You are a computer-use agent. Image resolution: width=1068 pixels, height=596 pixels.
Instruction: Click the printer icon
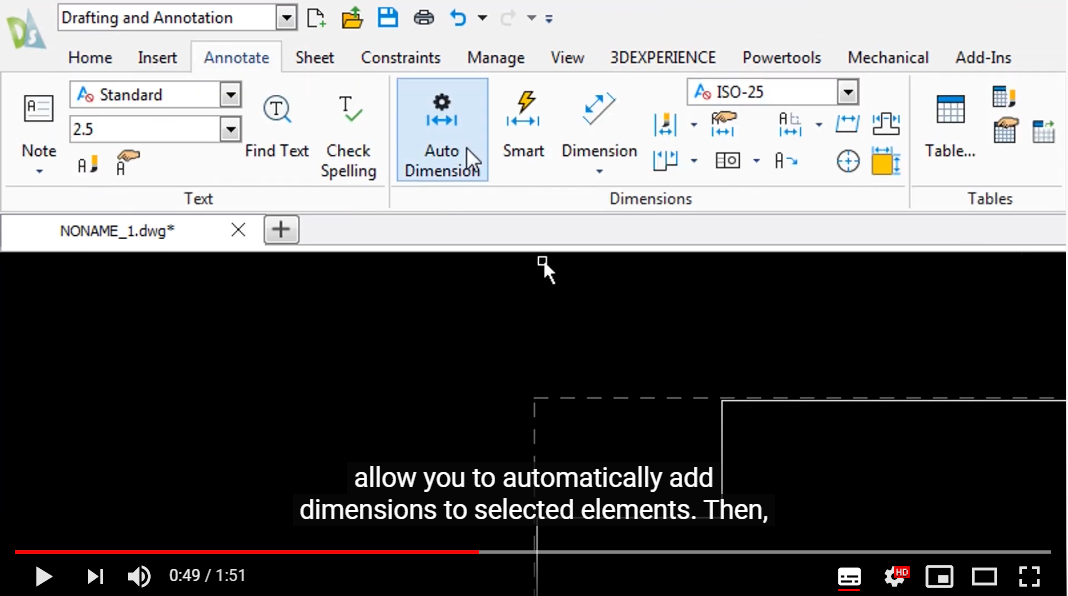(424, 18)
